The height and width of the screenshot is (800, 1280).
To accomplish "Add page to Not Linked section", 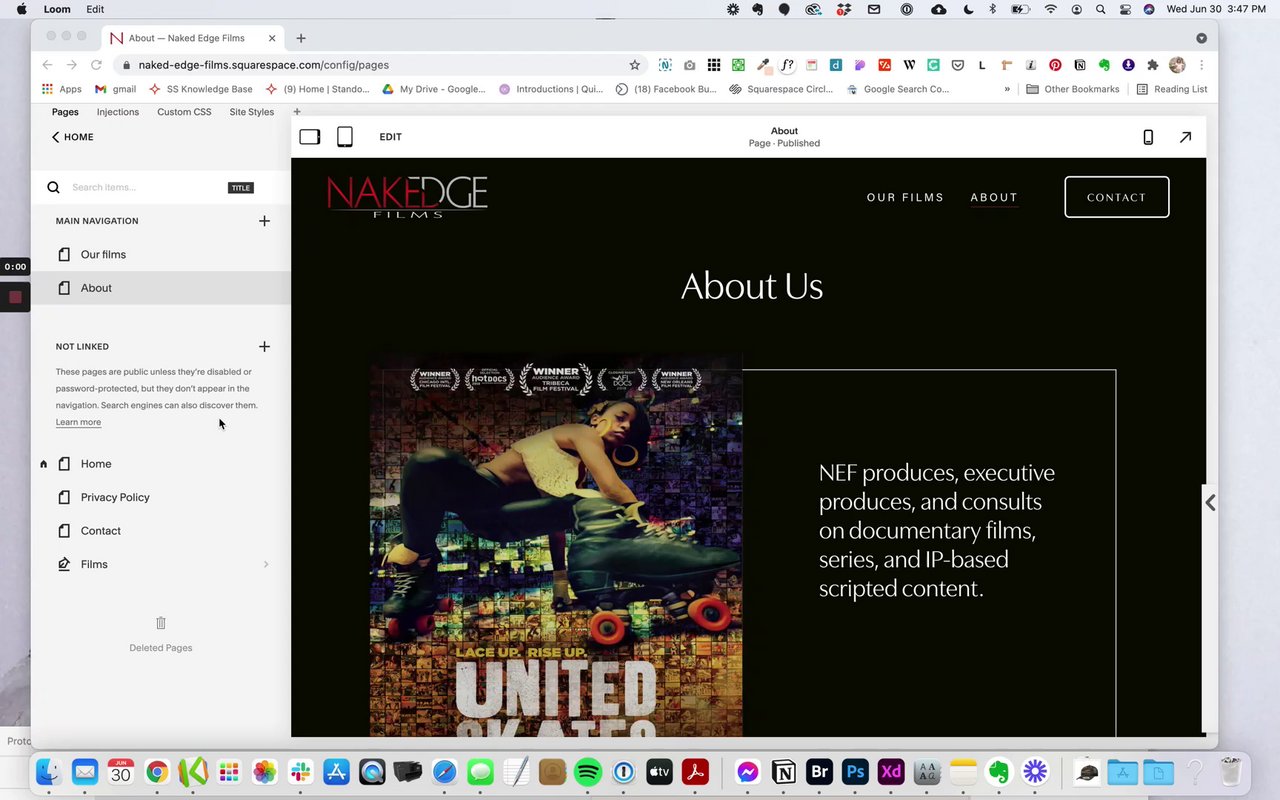I will coord(264,347).
